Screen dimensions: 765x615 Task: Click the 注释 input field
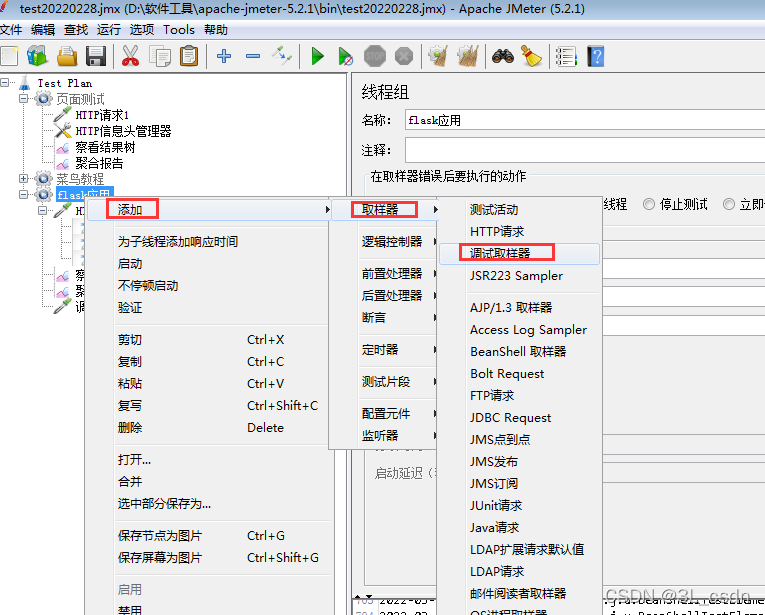pyautogui.click(x=584, y=150)
